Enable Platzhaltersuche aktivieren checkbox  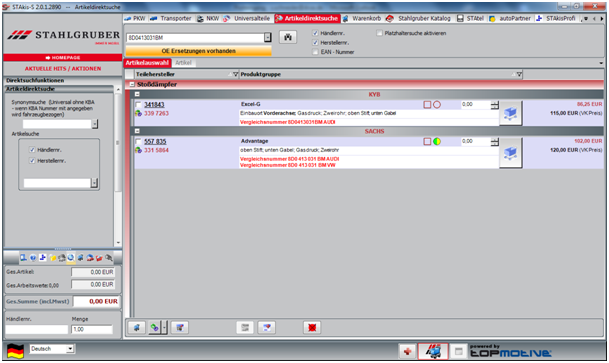coord(379,33)
